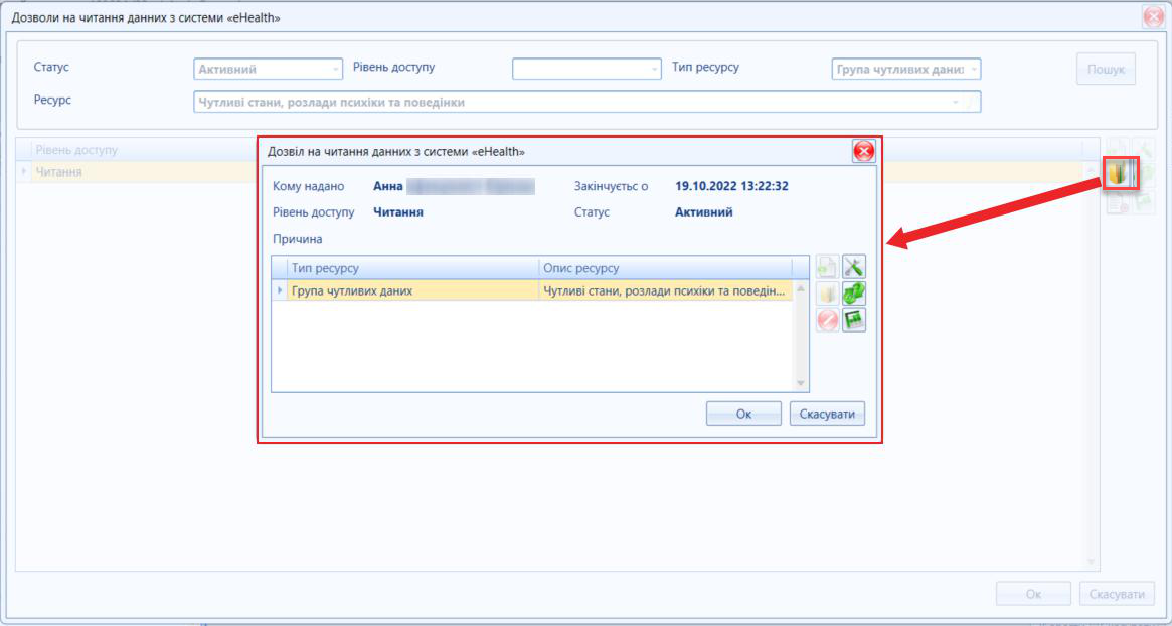Select the «Група чутливих даних» cell
Viewport: 1172px width, 626px height.
pos(413,291)
